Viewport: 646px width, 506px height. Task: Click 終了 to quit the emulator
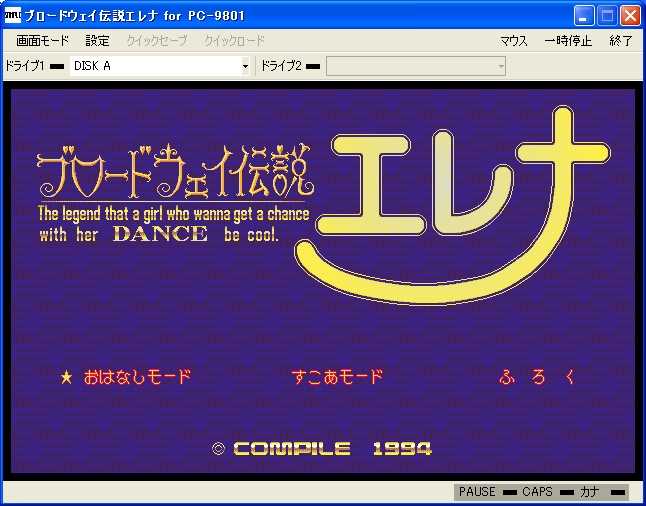pyautogui.click(x=621, y=41)
